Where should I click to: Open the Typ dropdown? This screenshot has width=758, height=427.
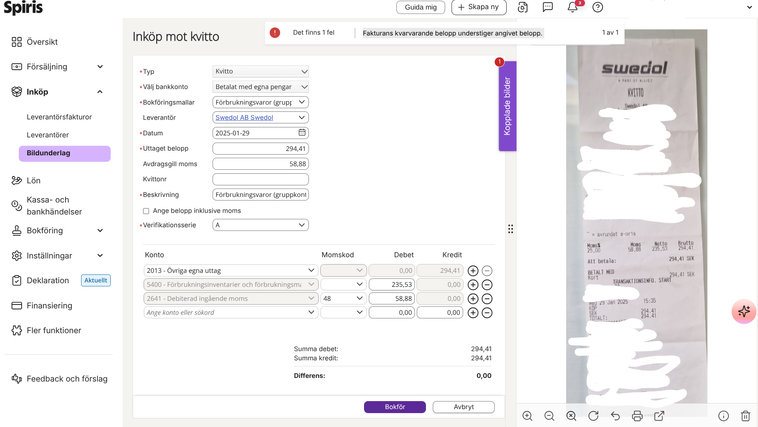pos(261,72)
